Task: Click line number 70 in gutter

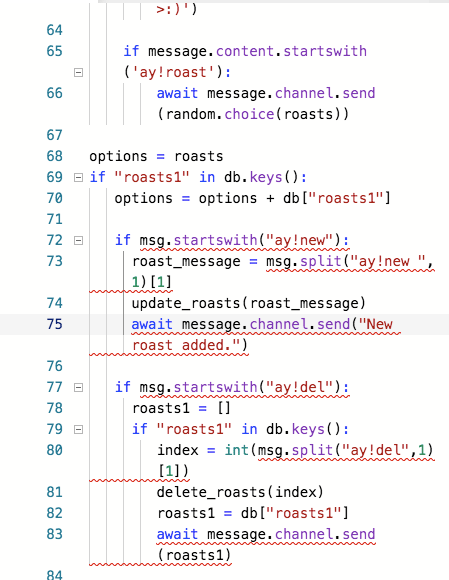Action: [x=54, y=198]
